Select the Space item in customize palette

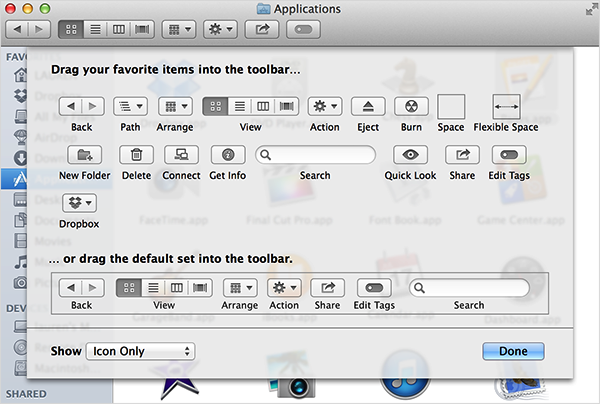(451, 107)
